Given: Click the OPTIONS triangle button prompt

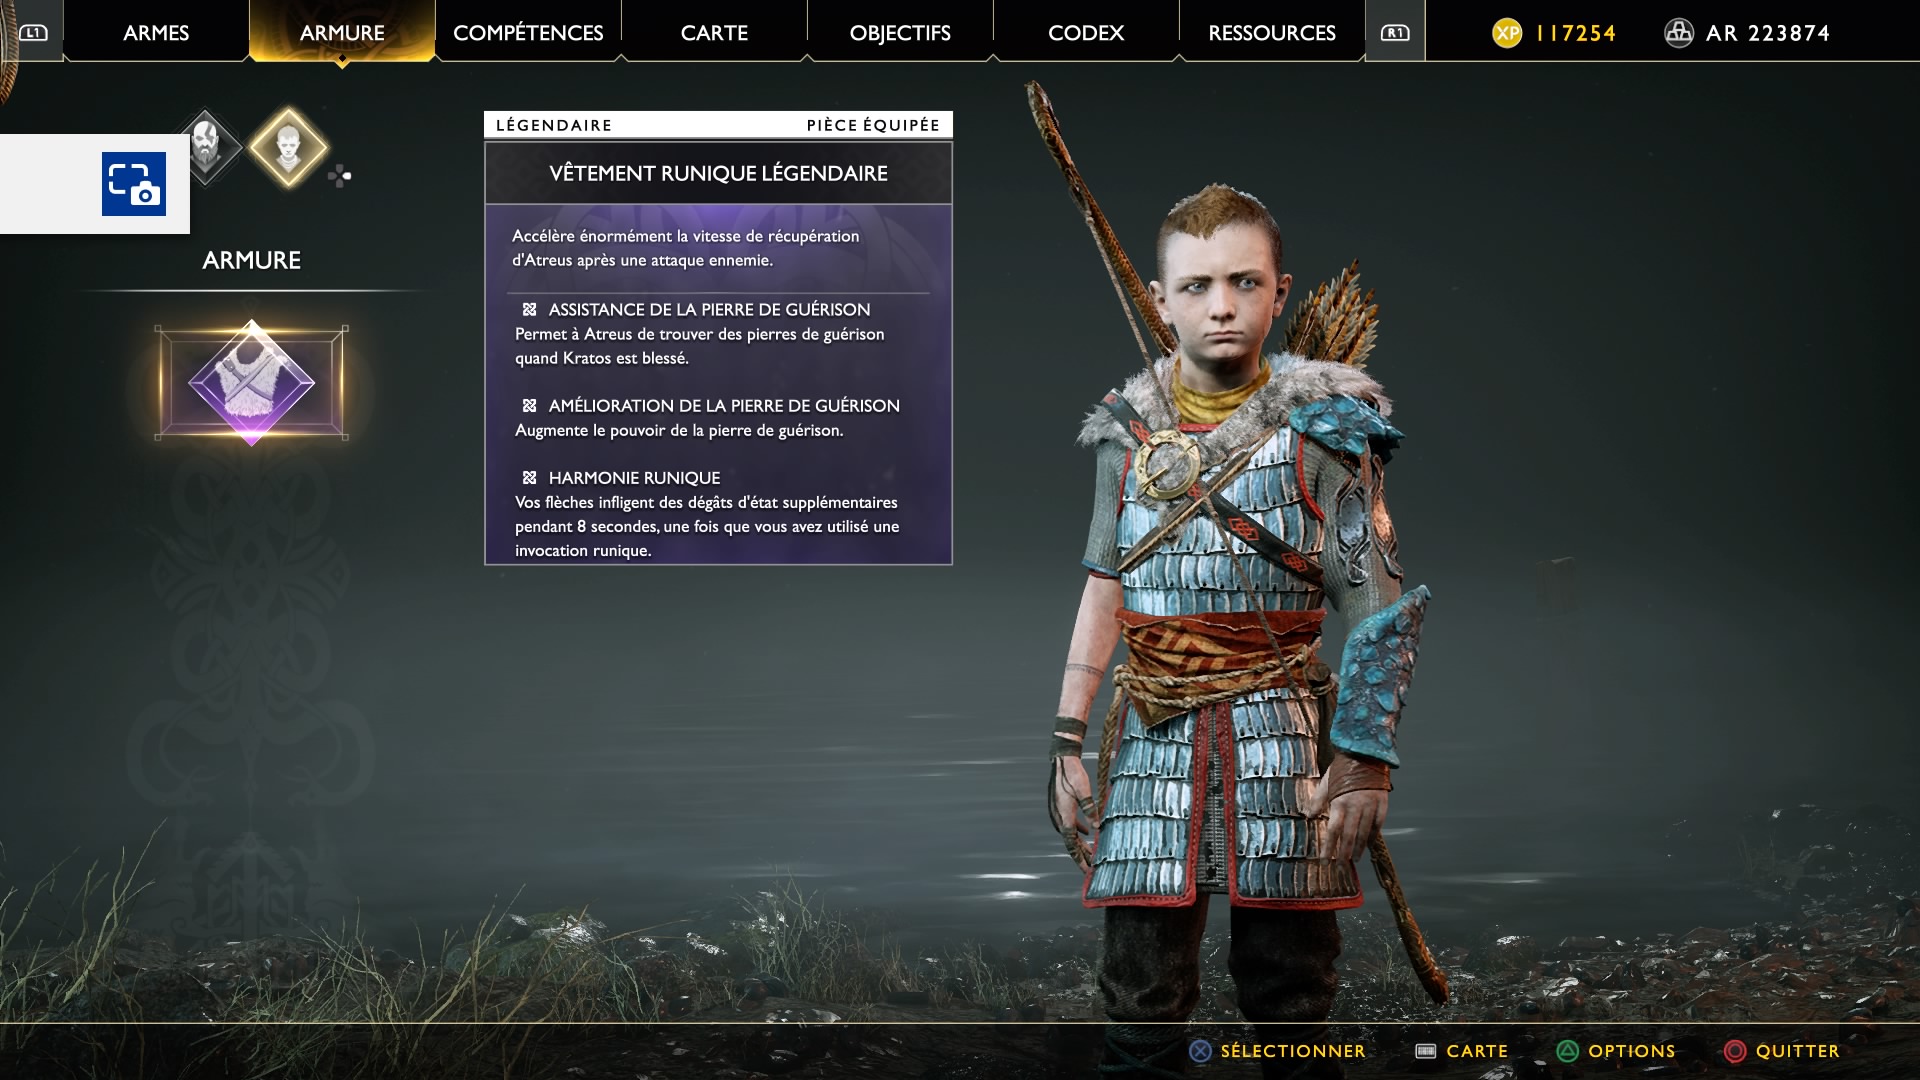Looking at the screenshot, I should point(1616,1051).
